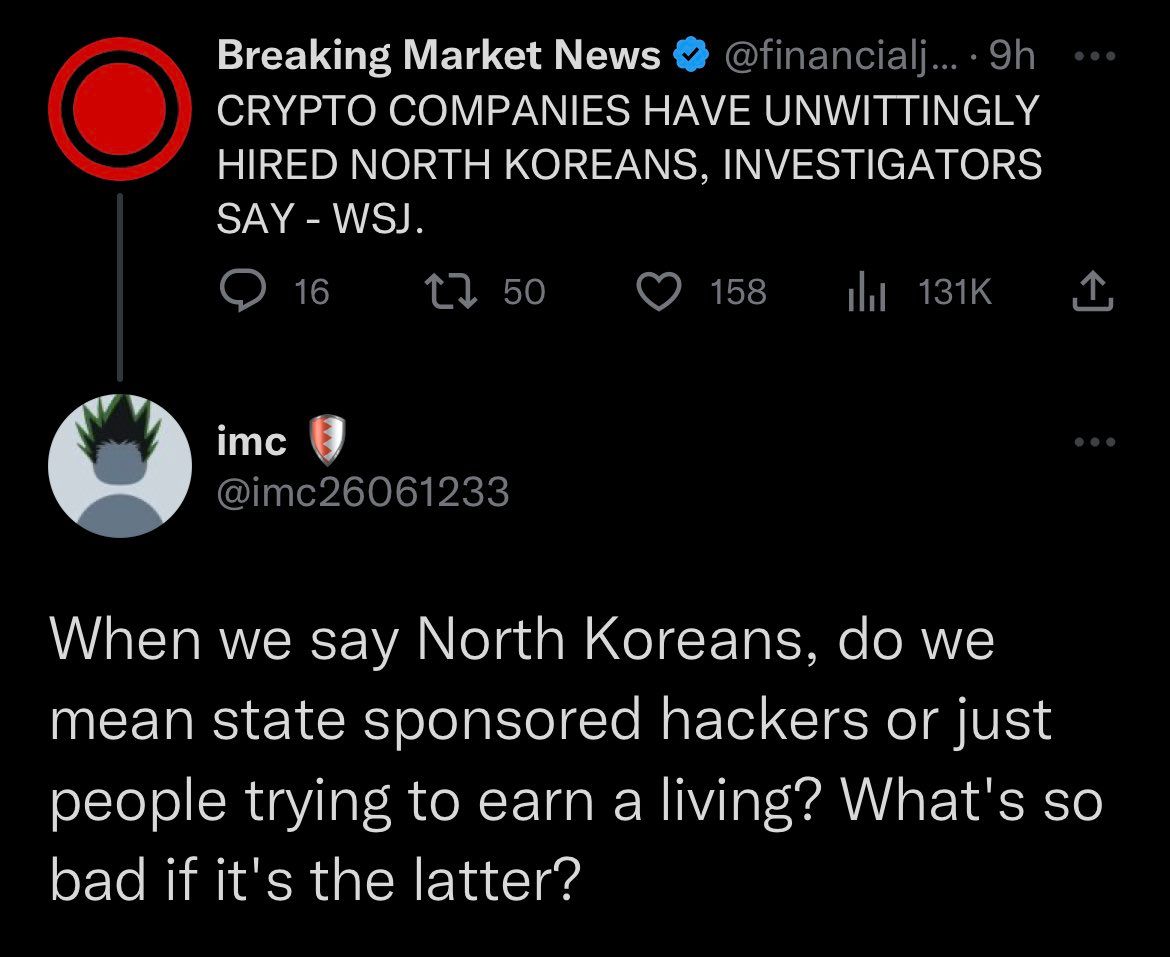
Task: Open the Breaking Market News display name
Action: coord(438,56)
